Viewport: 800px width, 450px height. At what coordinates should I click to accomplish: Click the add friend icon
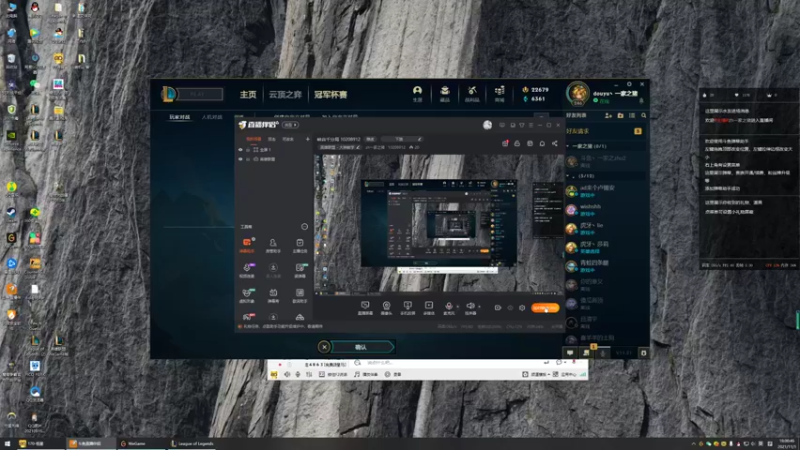point(608,116)
